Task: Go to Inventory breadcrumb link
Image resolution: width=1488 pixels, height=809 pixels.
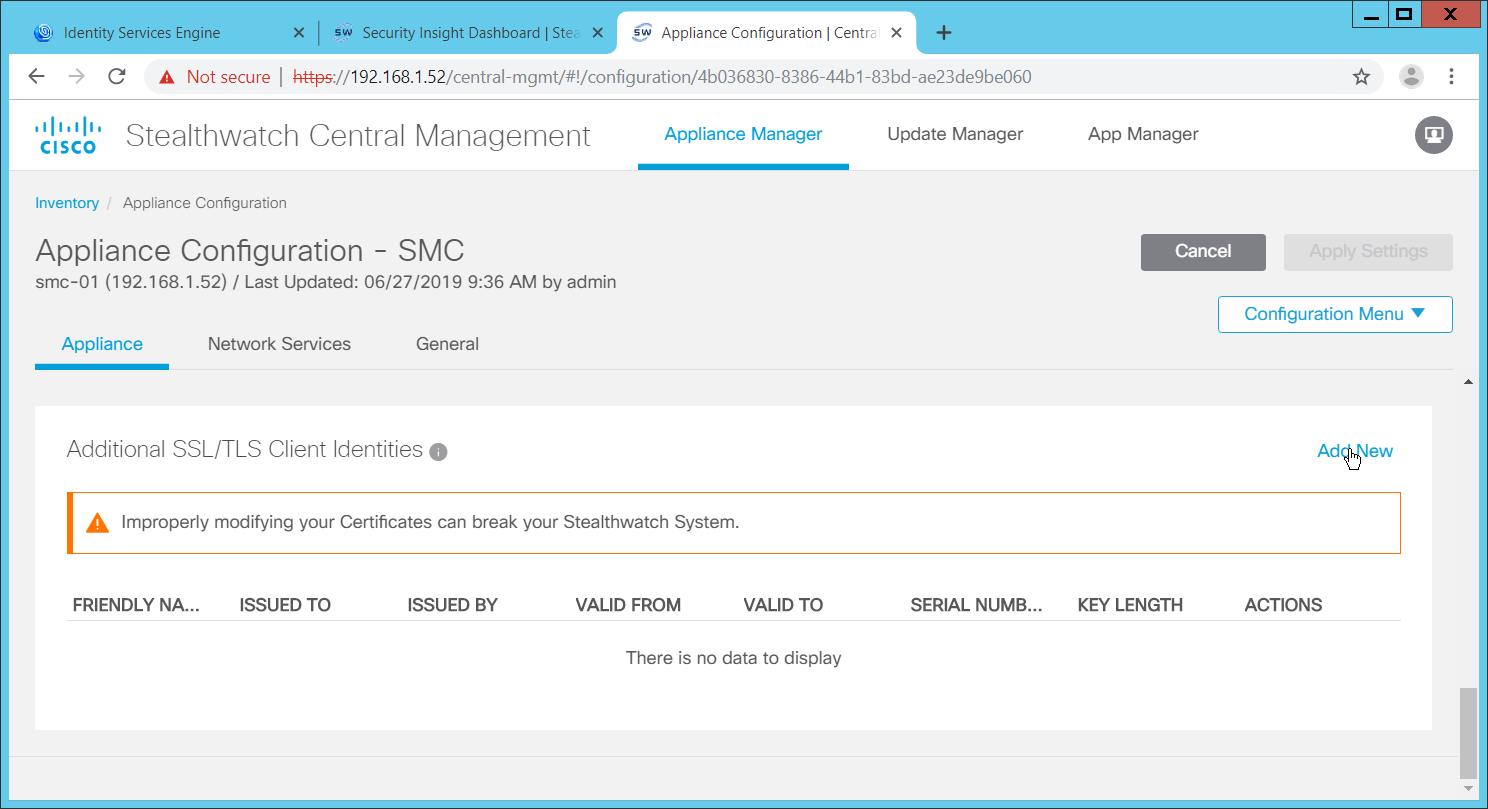Action: click(x=67, y=203)
